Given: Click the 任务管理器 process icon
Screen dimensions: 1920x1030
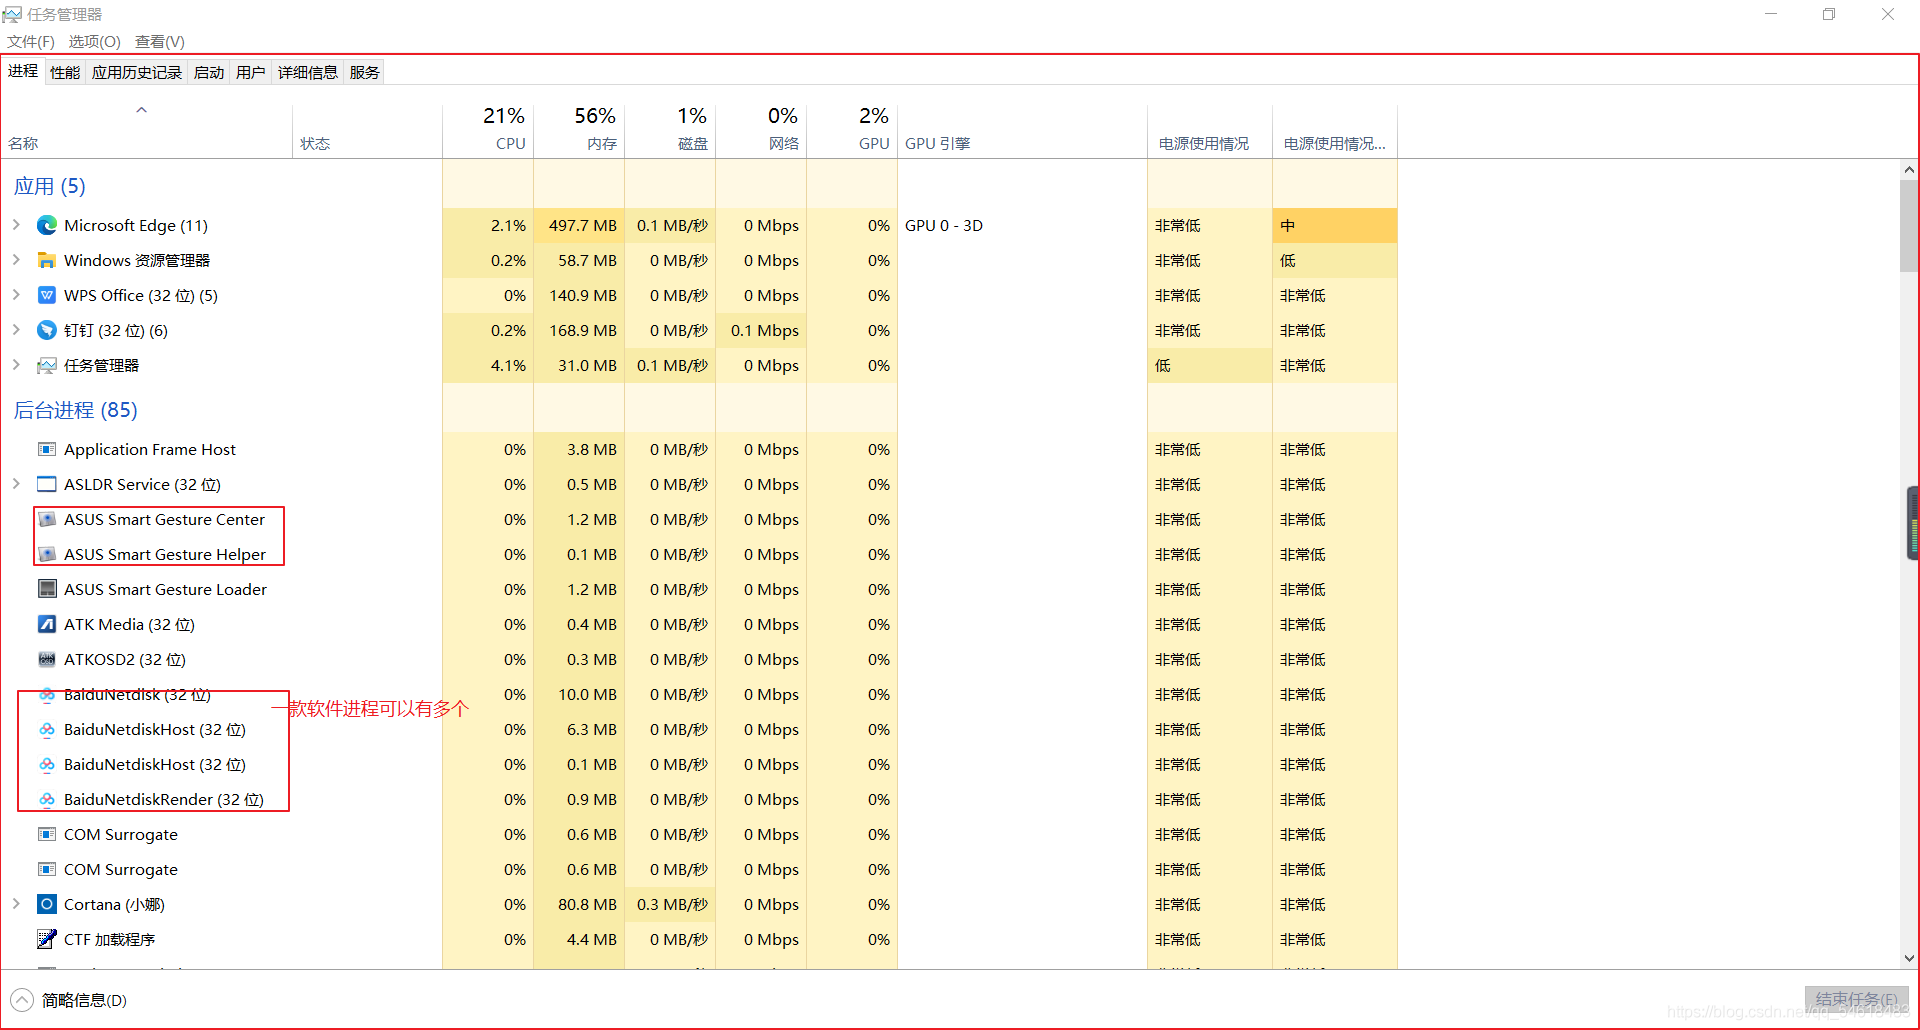Looking at the screenshot, I should (x=46, y=366).
